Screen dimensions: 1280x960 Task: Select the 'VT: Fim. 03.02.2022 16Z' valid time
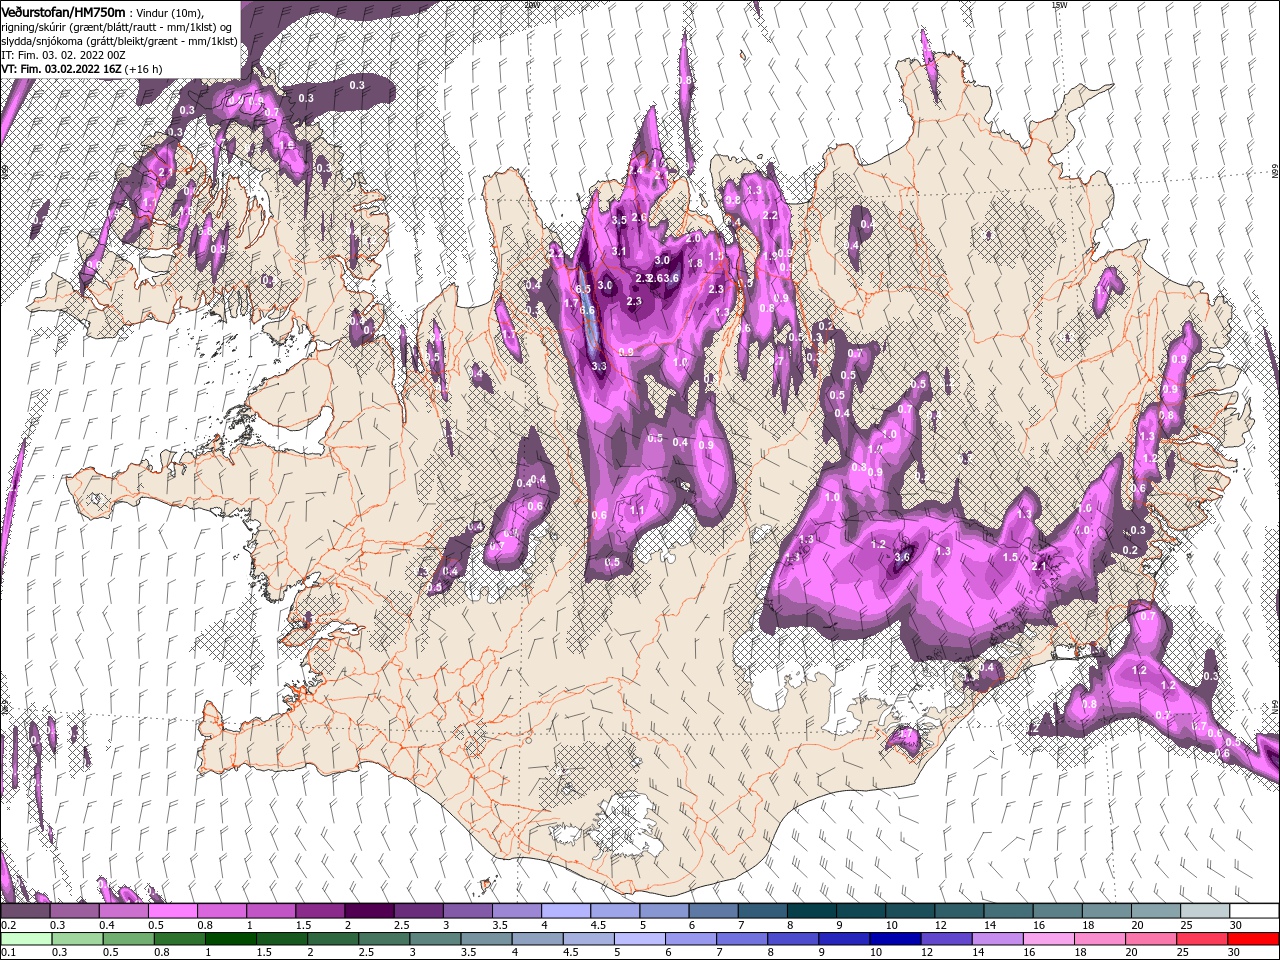point(62,69)
